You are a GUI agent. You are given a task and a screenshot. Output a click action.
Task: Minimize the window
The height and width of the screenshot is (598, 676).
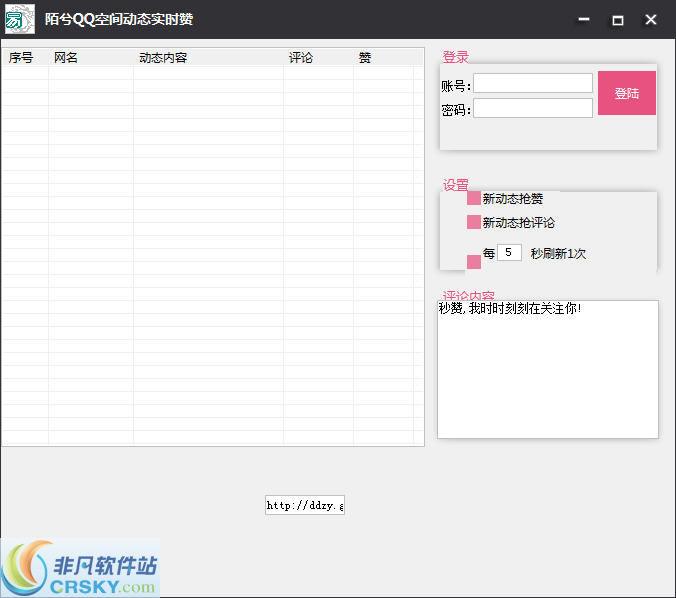pos(584,19)
